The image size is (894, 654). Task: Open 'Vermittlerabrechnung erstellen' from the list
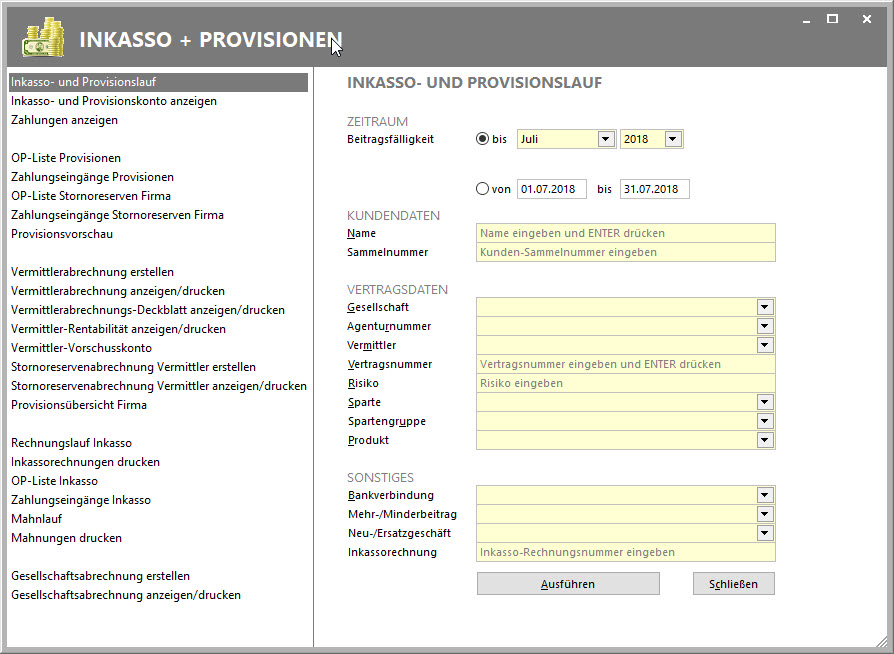92,272
